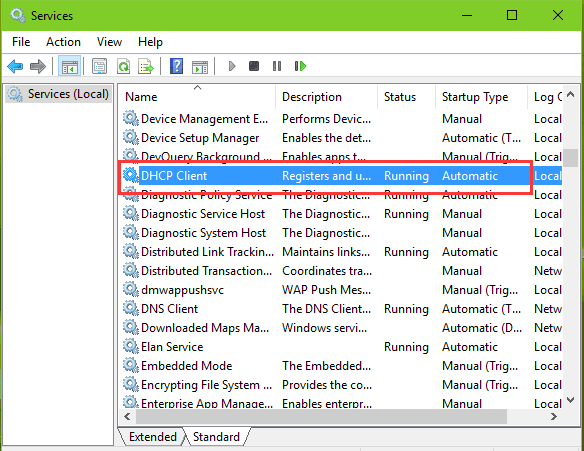
Task: Click the vertical scrollbar down arrow
Action: pyautogui.click(x=571, y=400)
